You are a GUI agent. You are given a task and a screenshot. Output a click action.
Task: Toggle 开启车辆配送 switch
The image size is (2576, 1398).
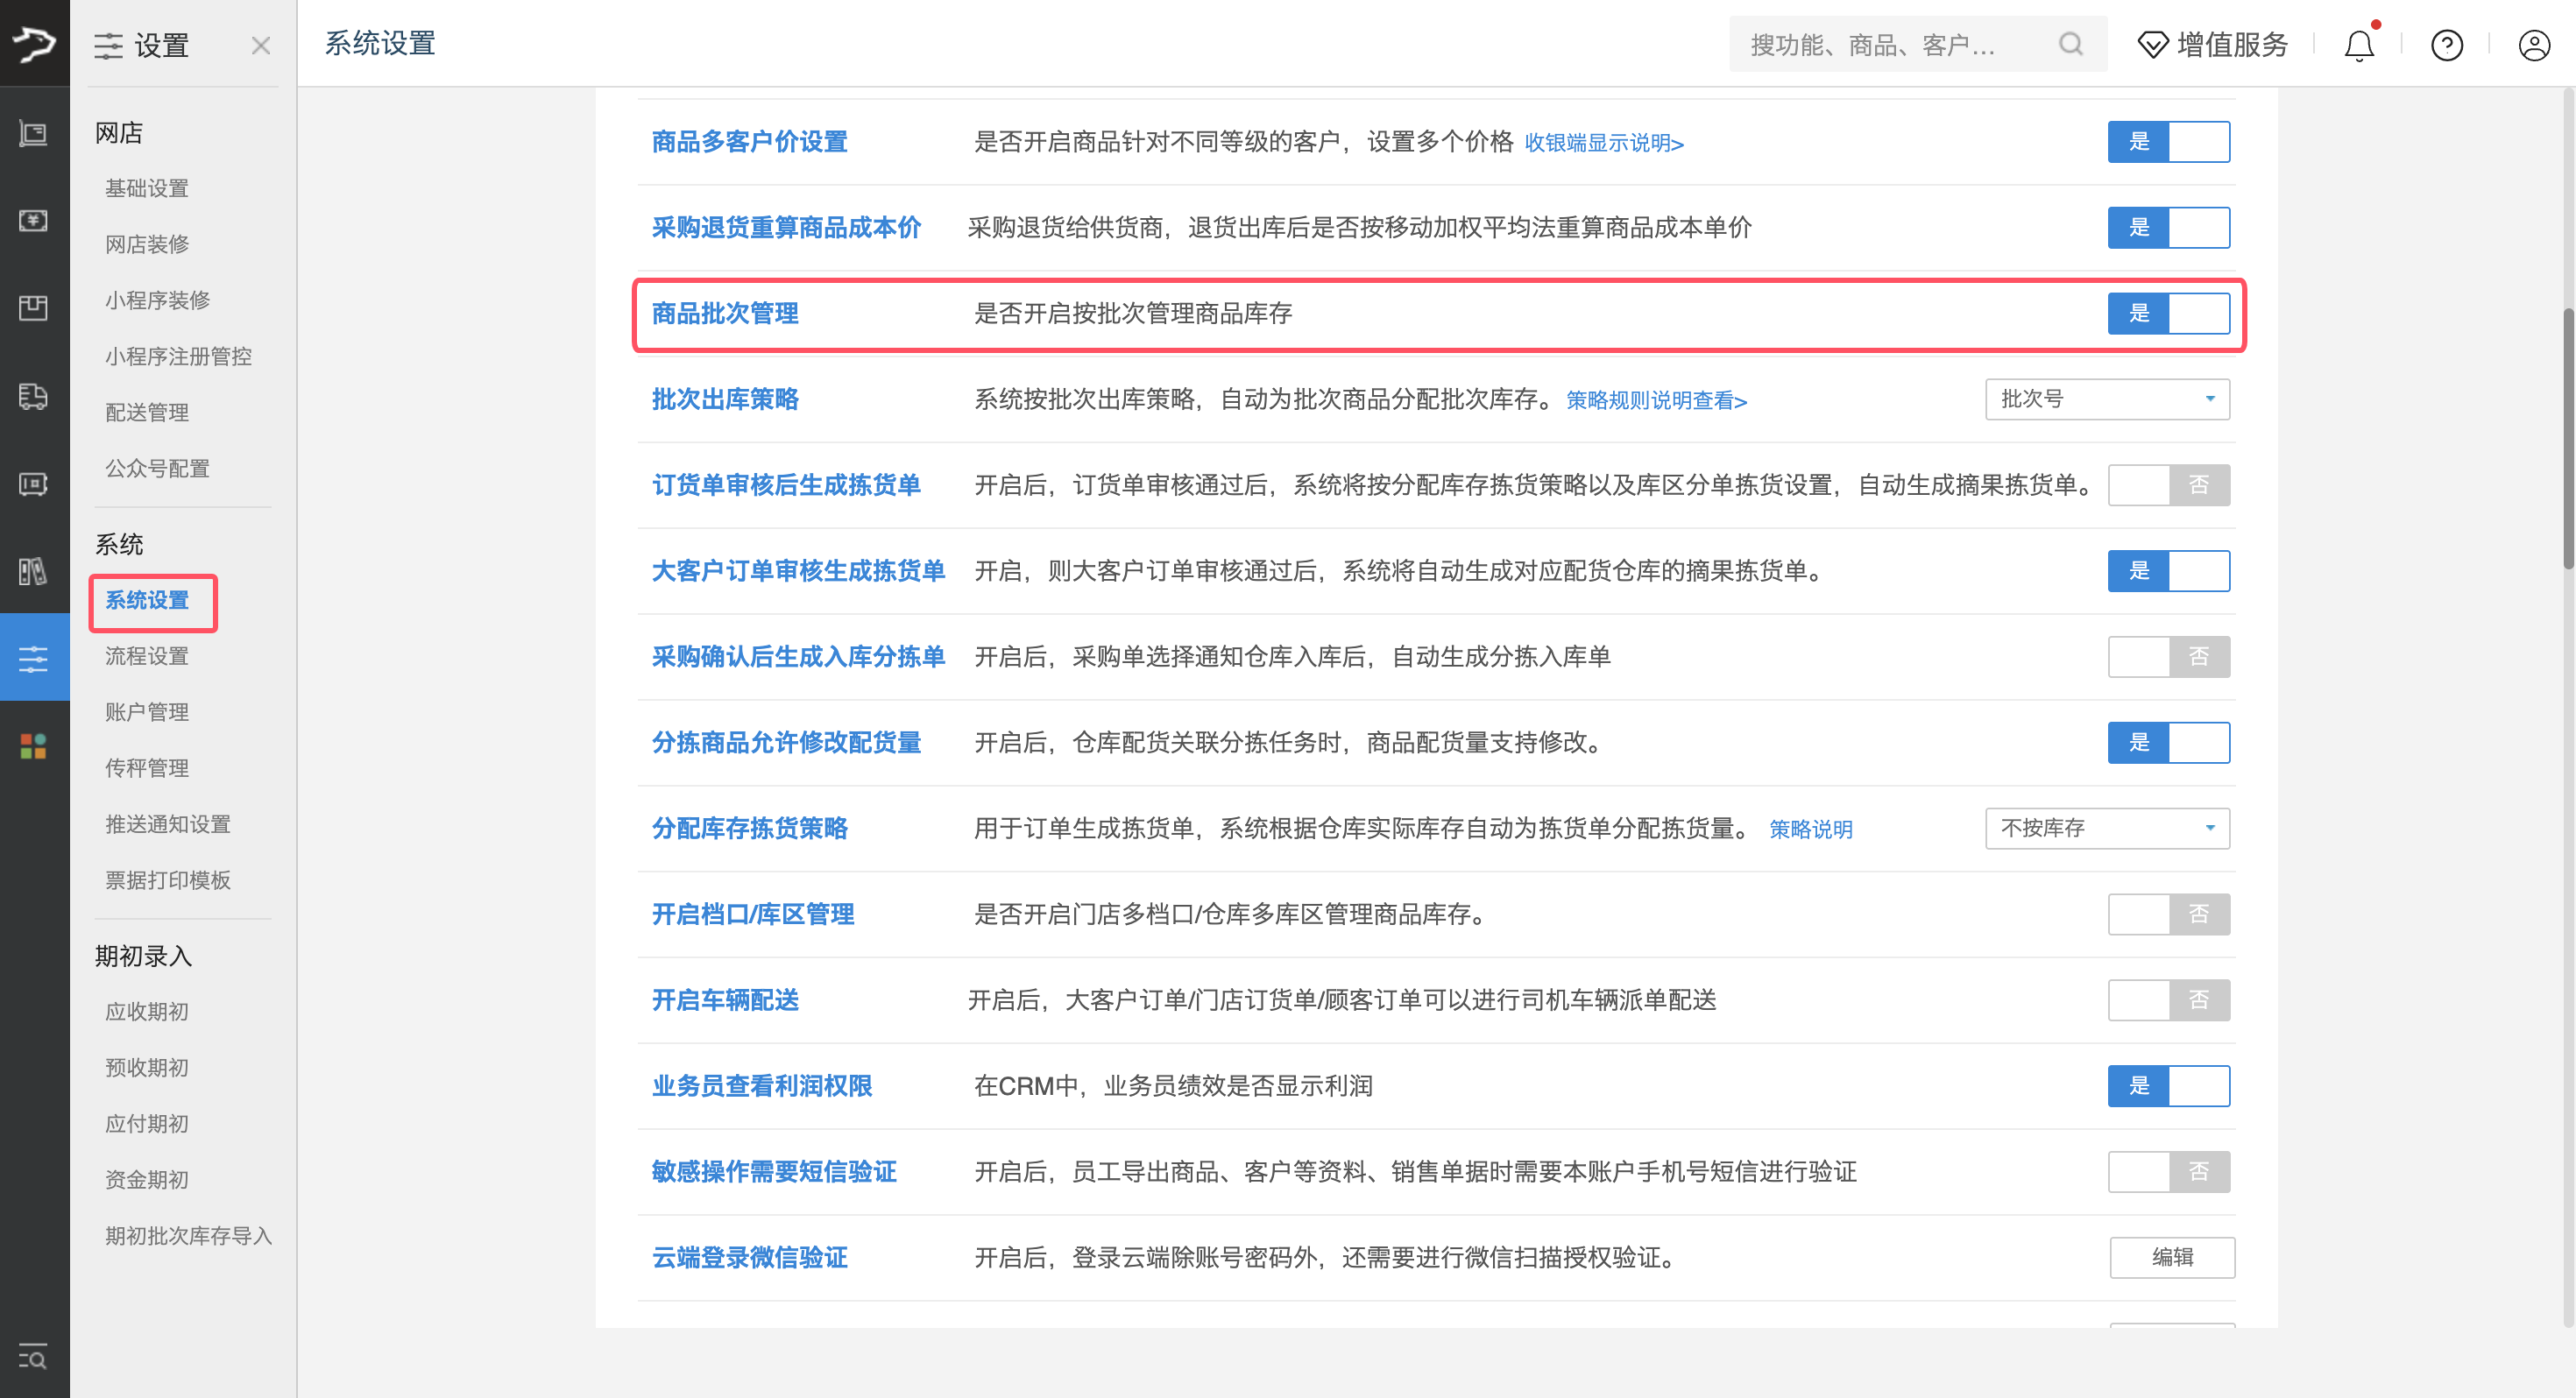pyautogui.click(x=2169, y=1000)
